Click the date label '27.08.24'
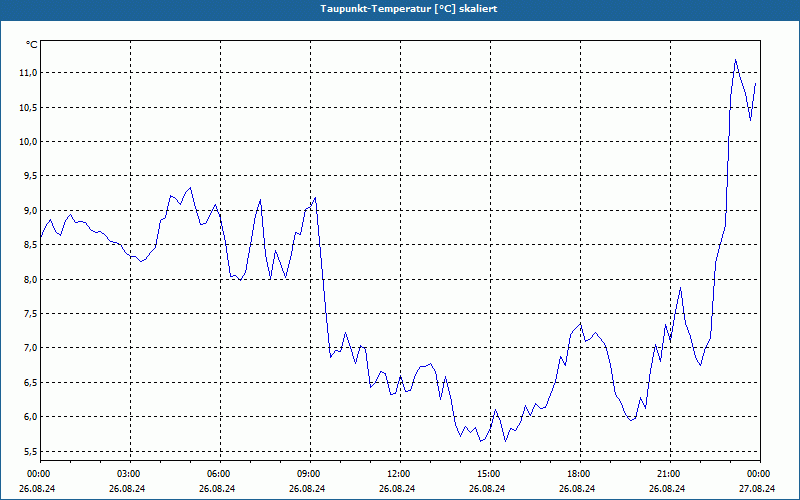The width and height of the screenshot is (800, 500). coord(757,488)
